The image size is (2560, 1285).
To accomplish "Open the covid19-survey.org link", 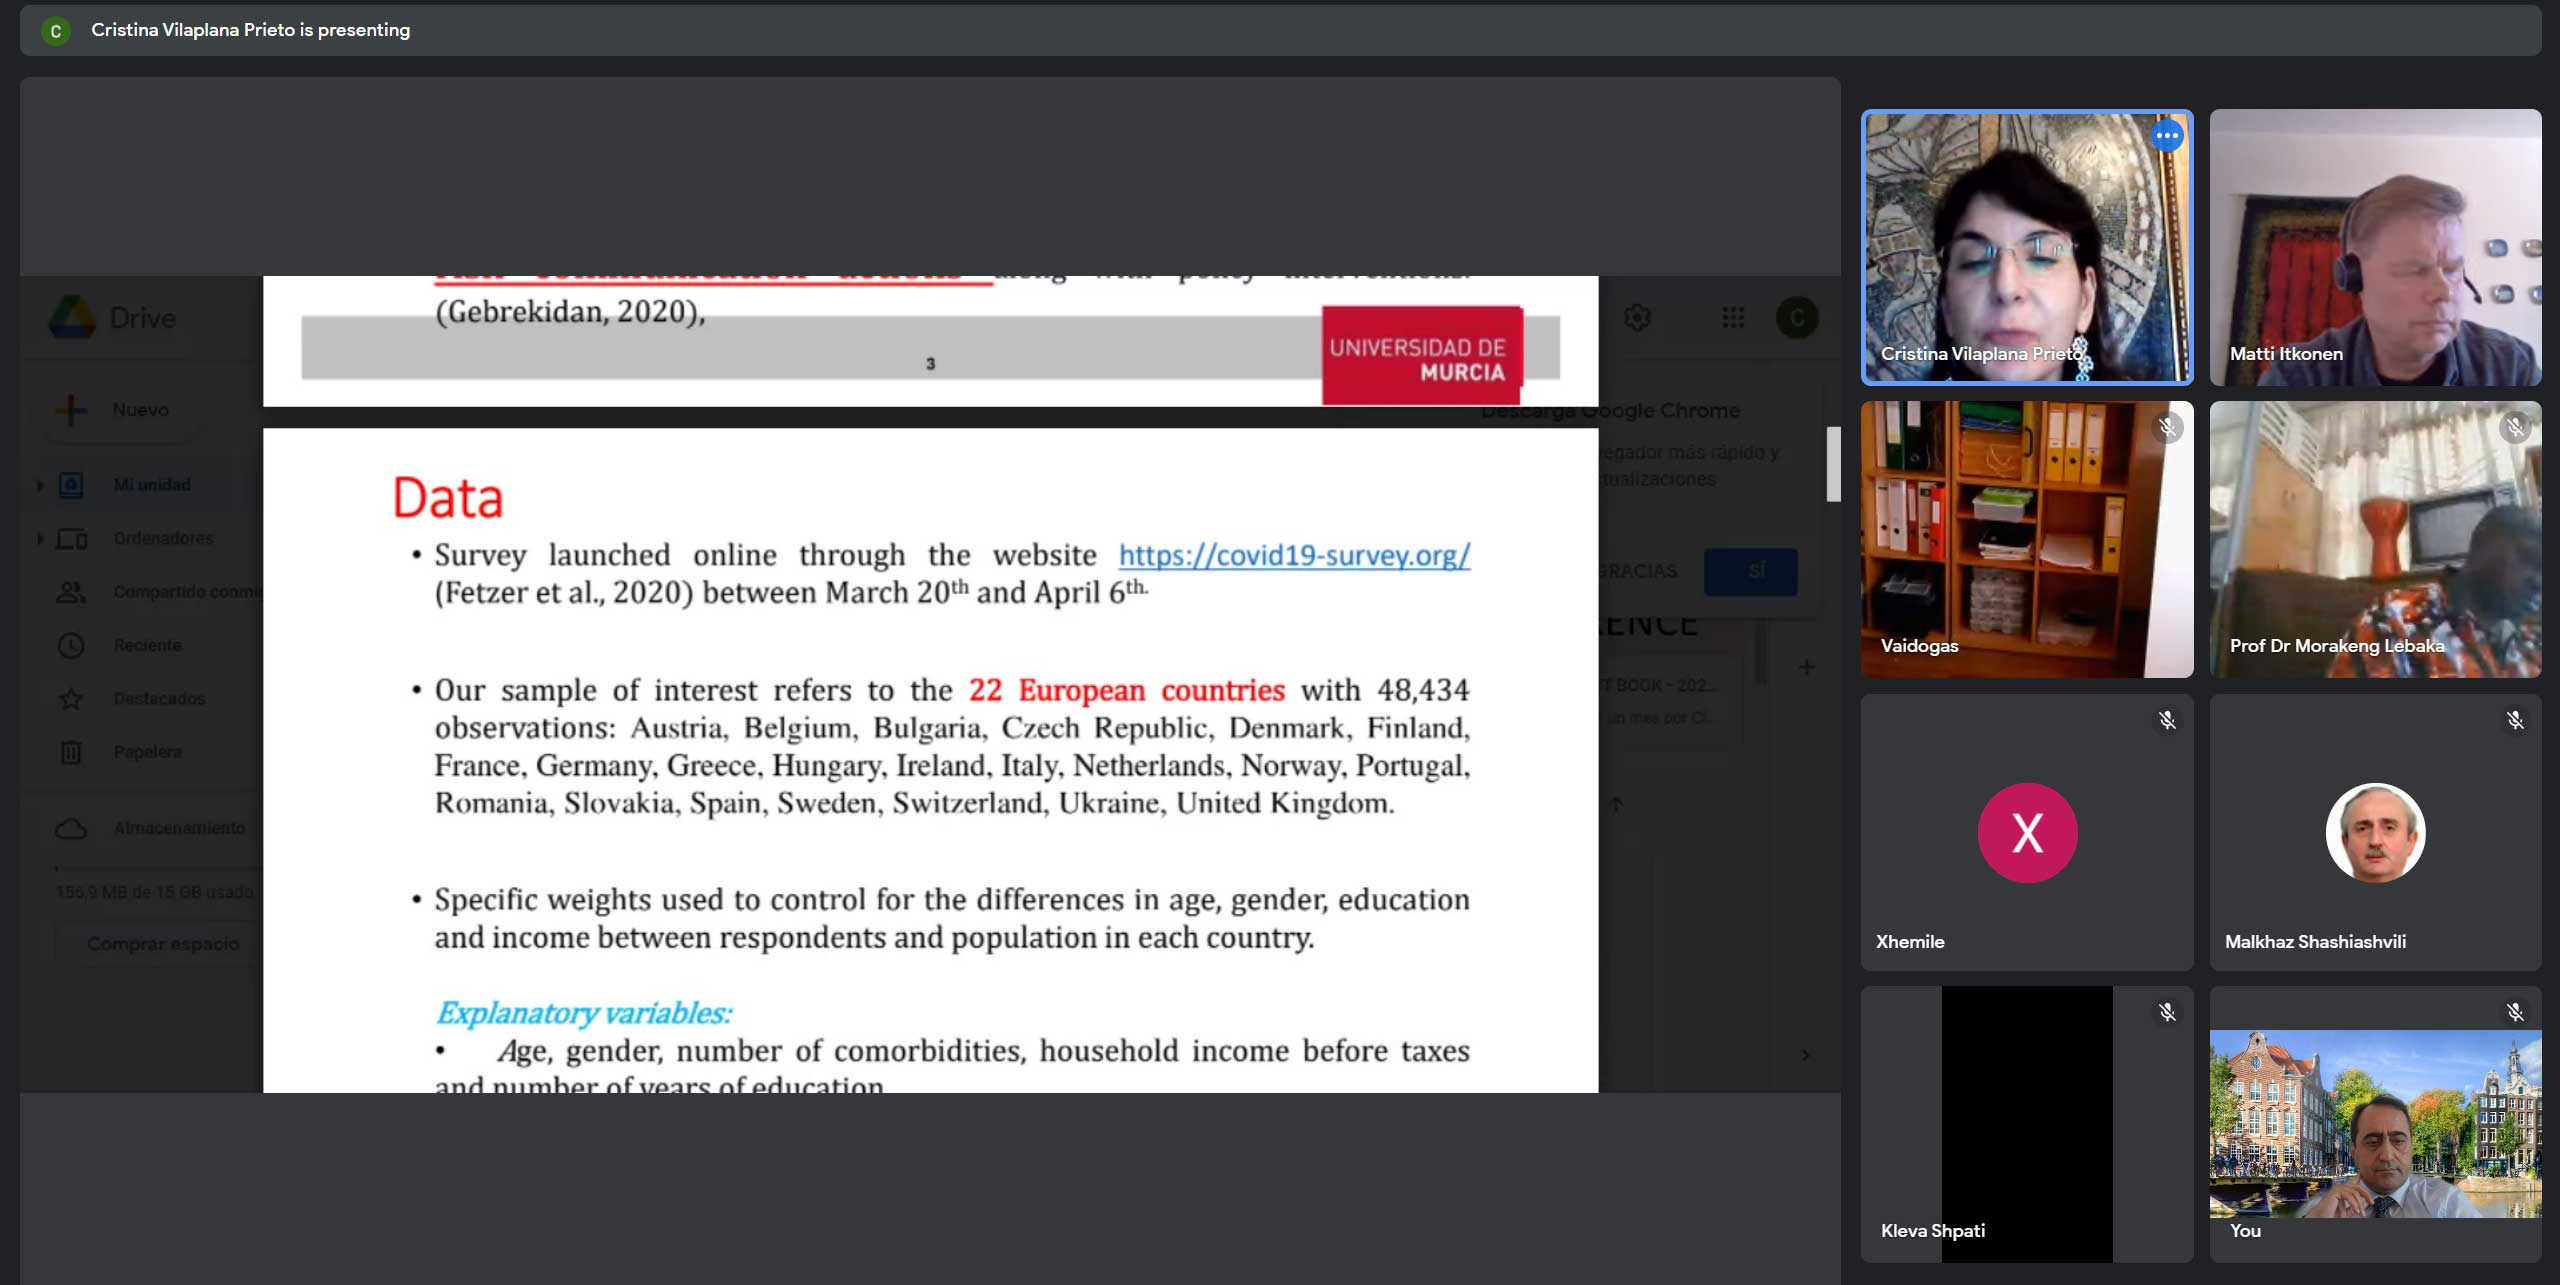I will point(1293,555).
